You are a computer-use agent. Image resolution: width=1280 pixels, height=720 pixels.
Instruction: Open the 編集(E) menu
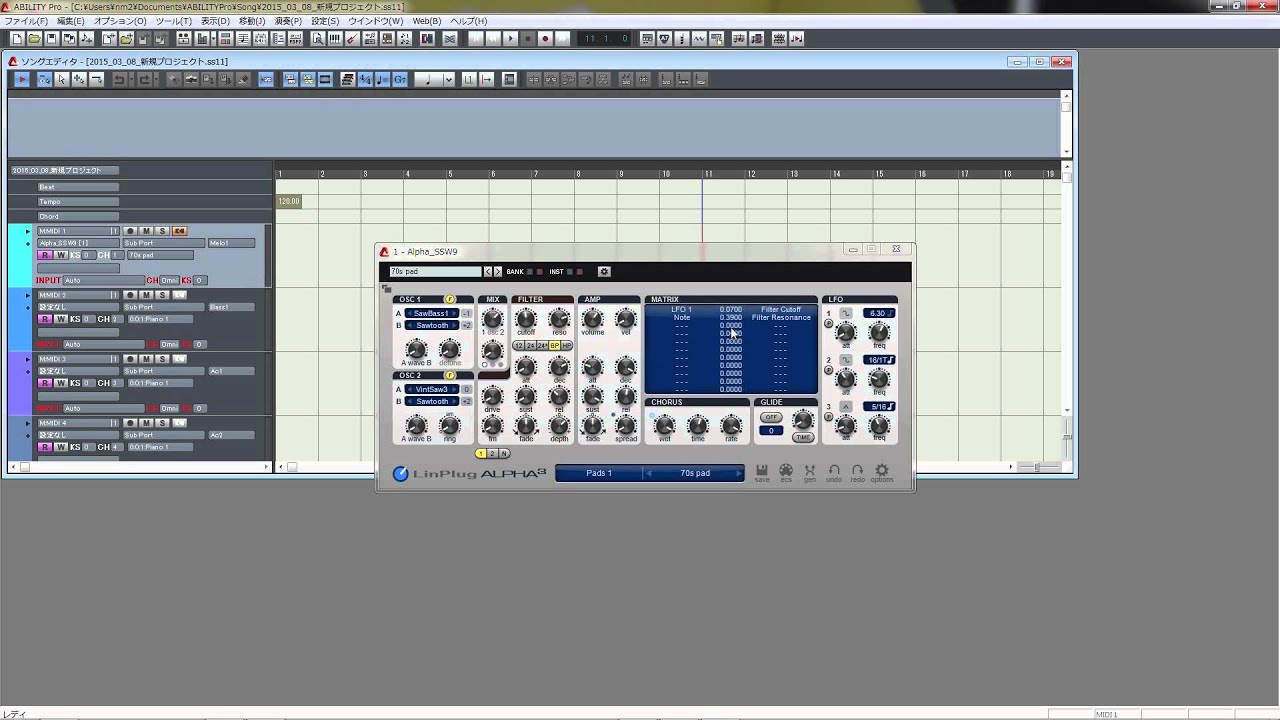tap(71, 21)
